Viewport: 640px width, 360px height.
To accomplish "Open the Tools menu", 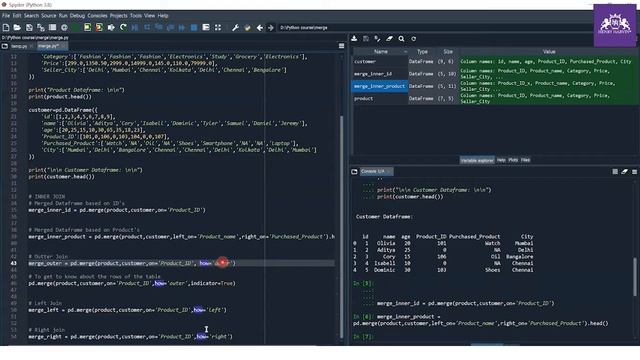I will [136, 16].
